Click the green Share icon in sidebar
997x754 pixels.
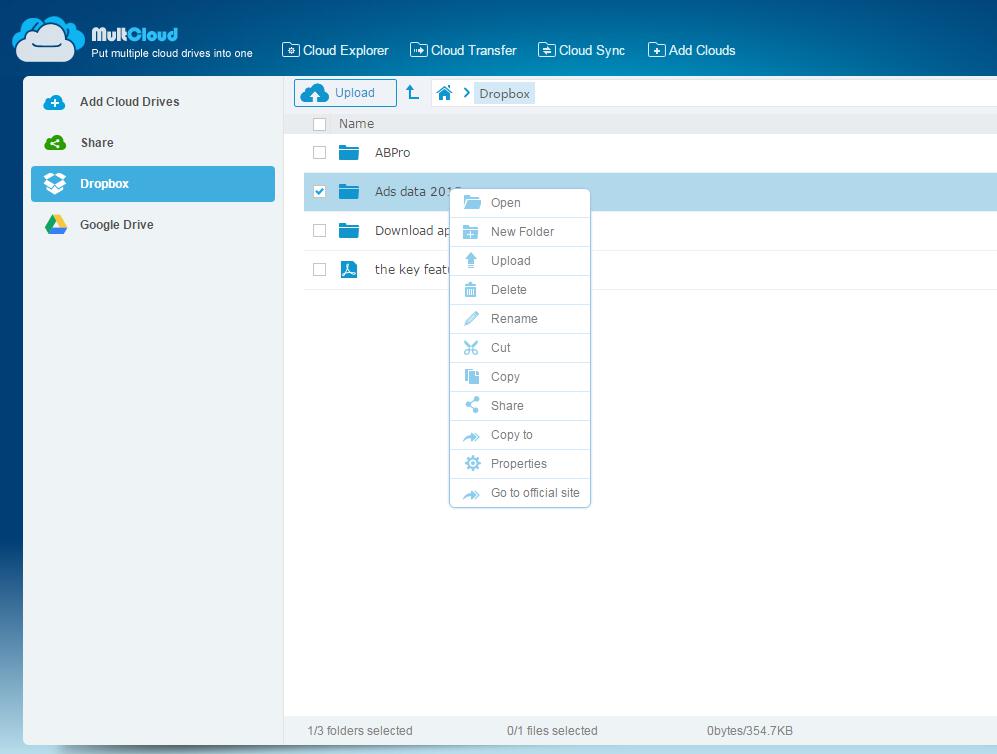coord(55,143)
